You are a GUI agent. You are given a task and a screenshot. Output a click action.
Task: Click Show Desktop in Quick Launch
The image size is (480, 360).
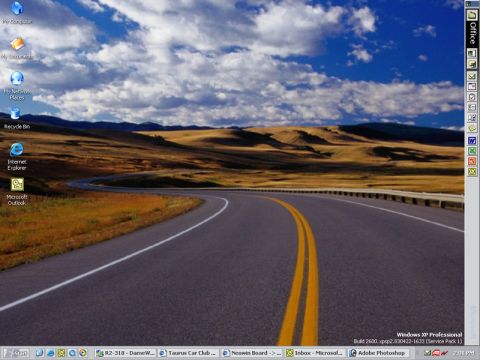[x=39, y=353]
